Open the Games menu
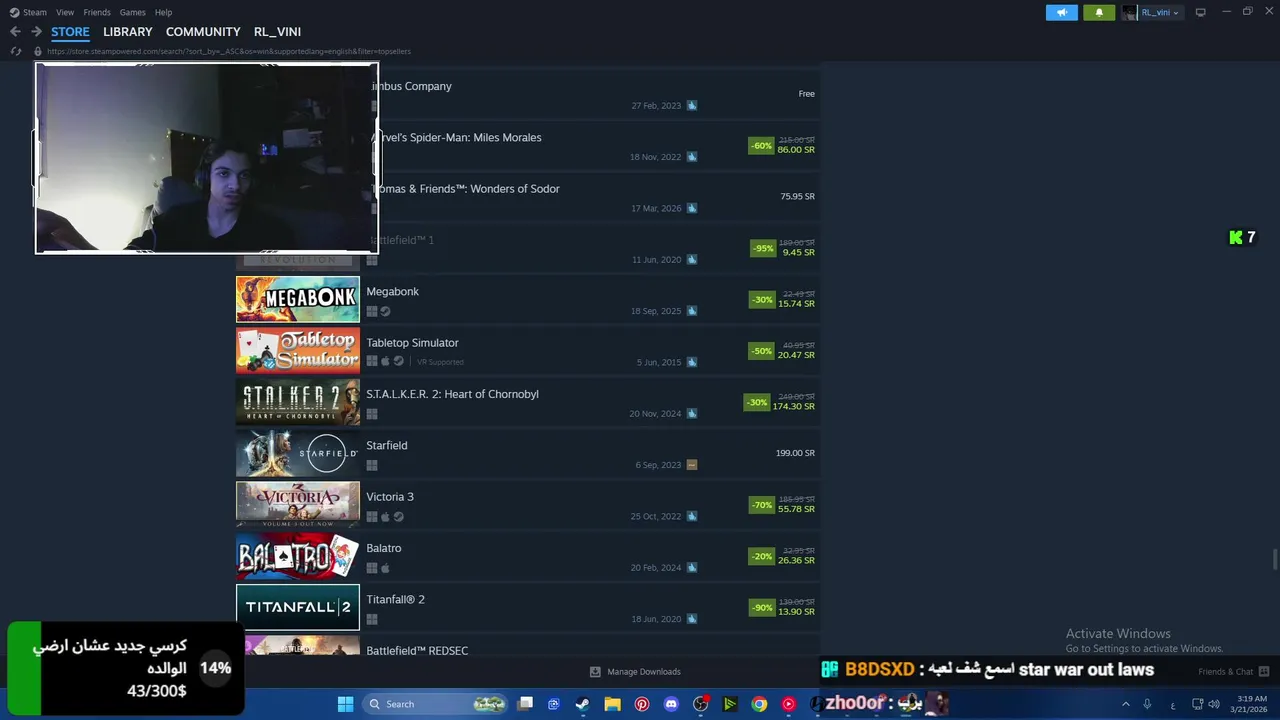The image size is (1280, 720). click(x=132, y=12)
